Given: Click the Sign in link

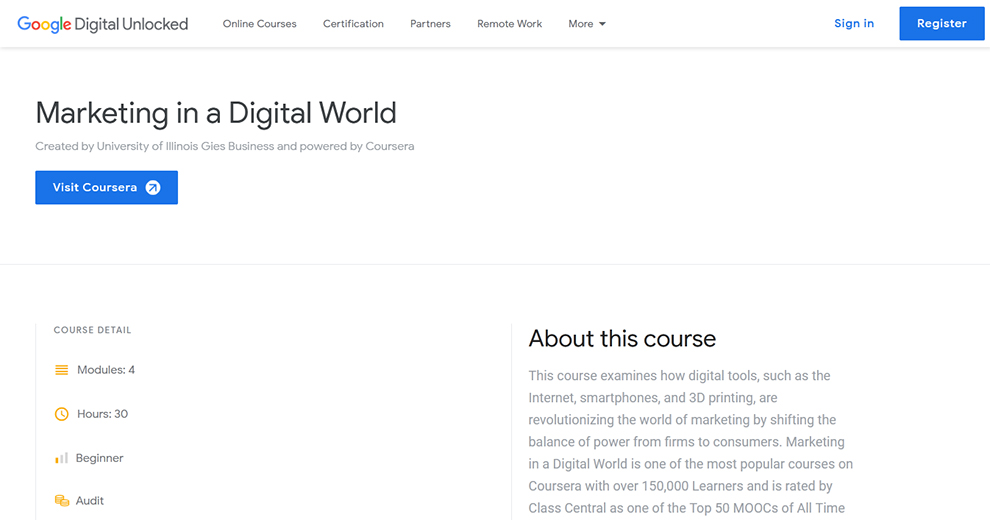Looking at the screenshot, I should [854, 23].
